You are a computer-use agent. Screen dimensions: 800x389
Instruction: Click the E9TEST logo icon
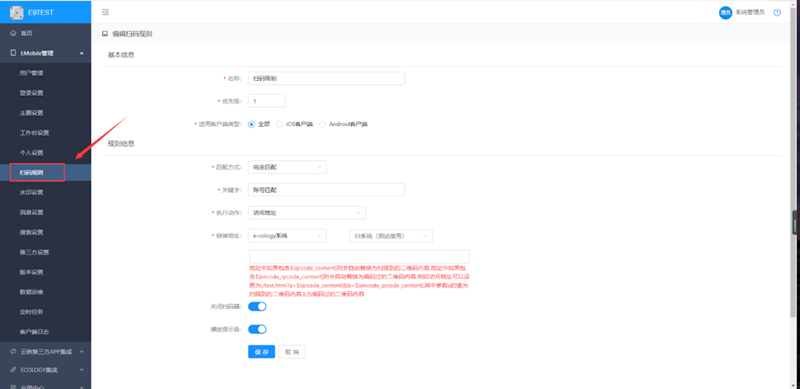pos(17,12)
